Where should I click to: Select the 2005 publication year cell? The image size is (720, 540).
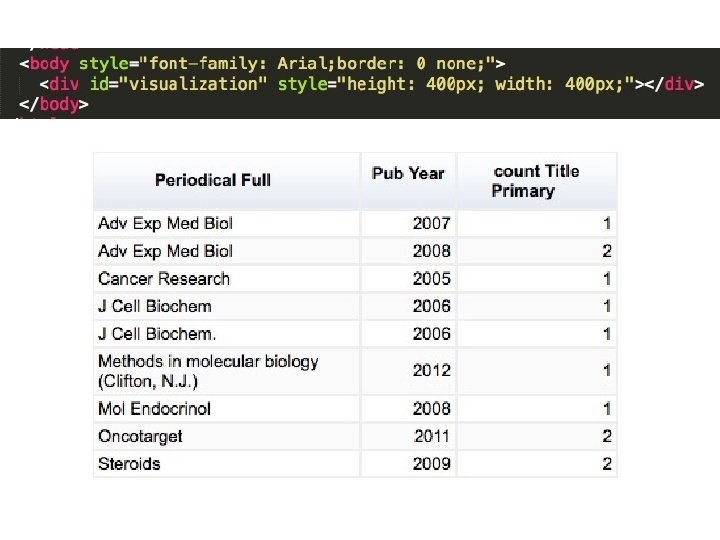[x=431, y=279]
